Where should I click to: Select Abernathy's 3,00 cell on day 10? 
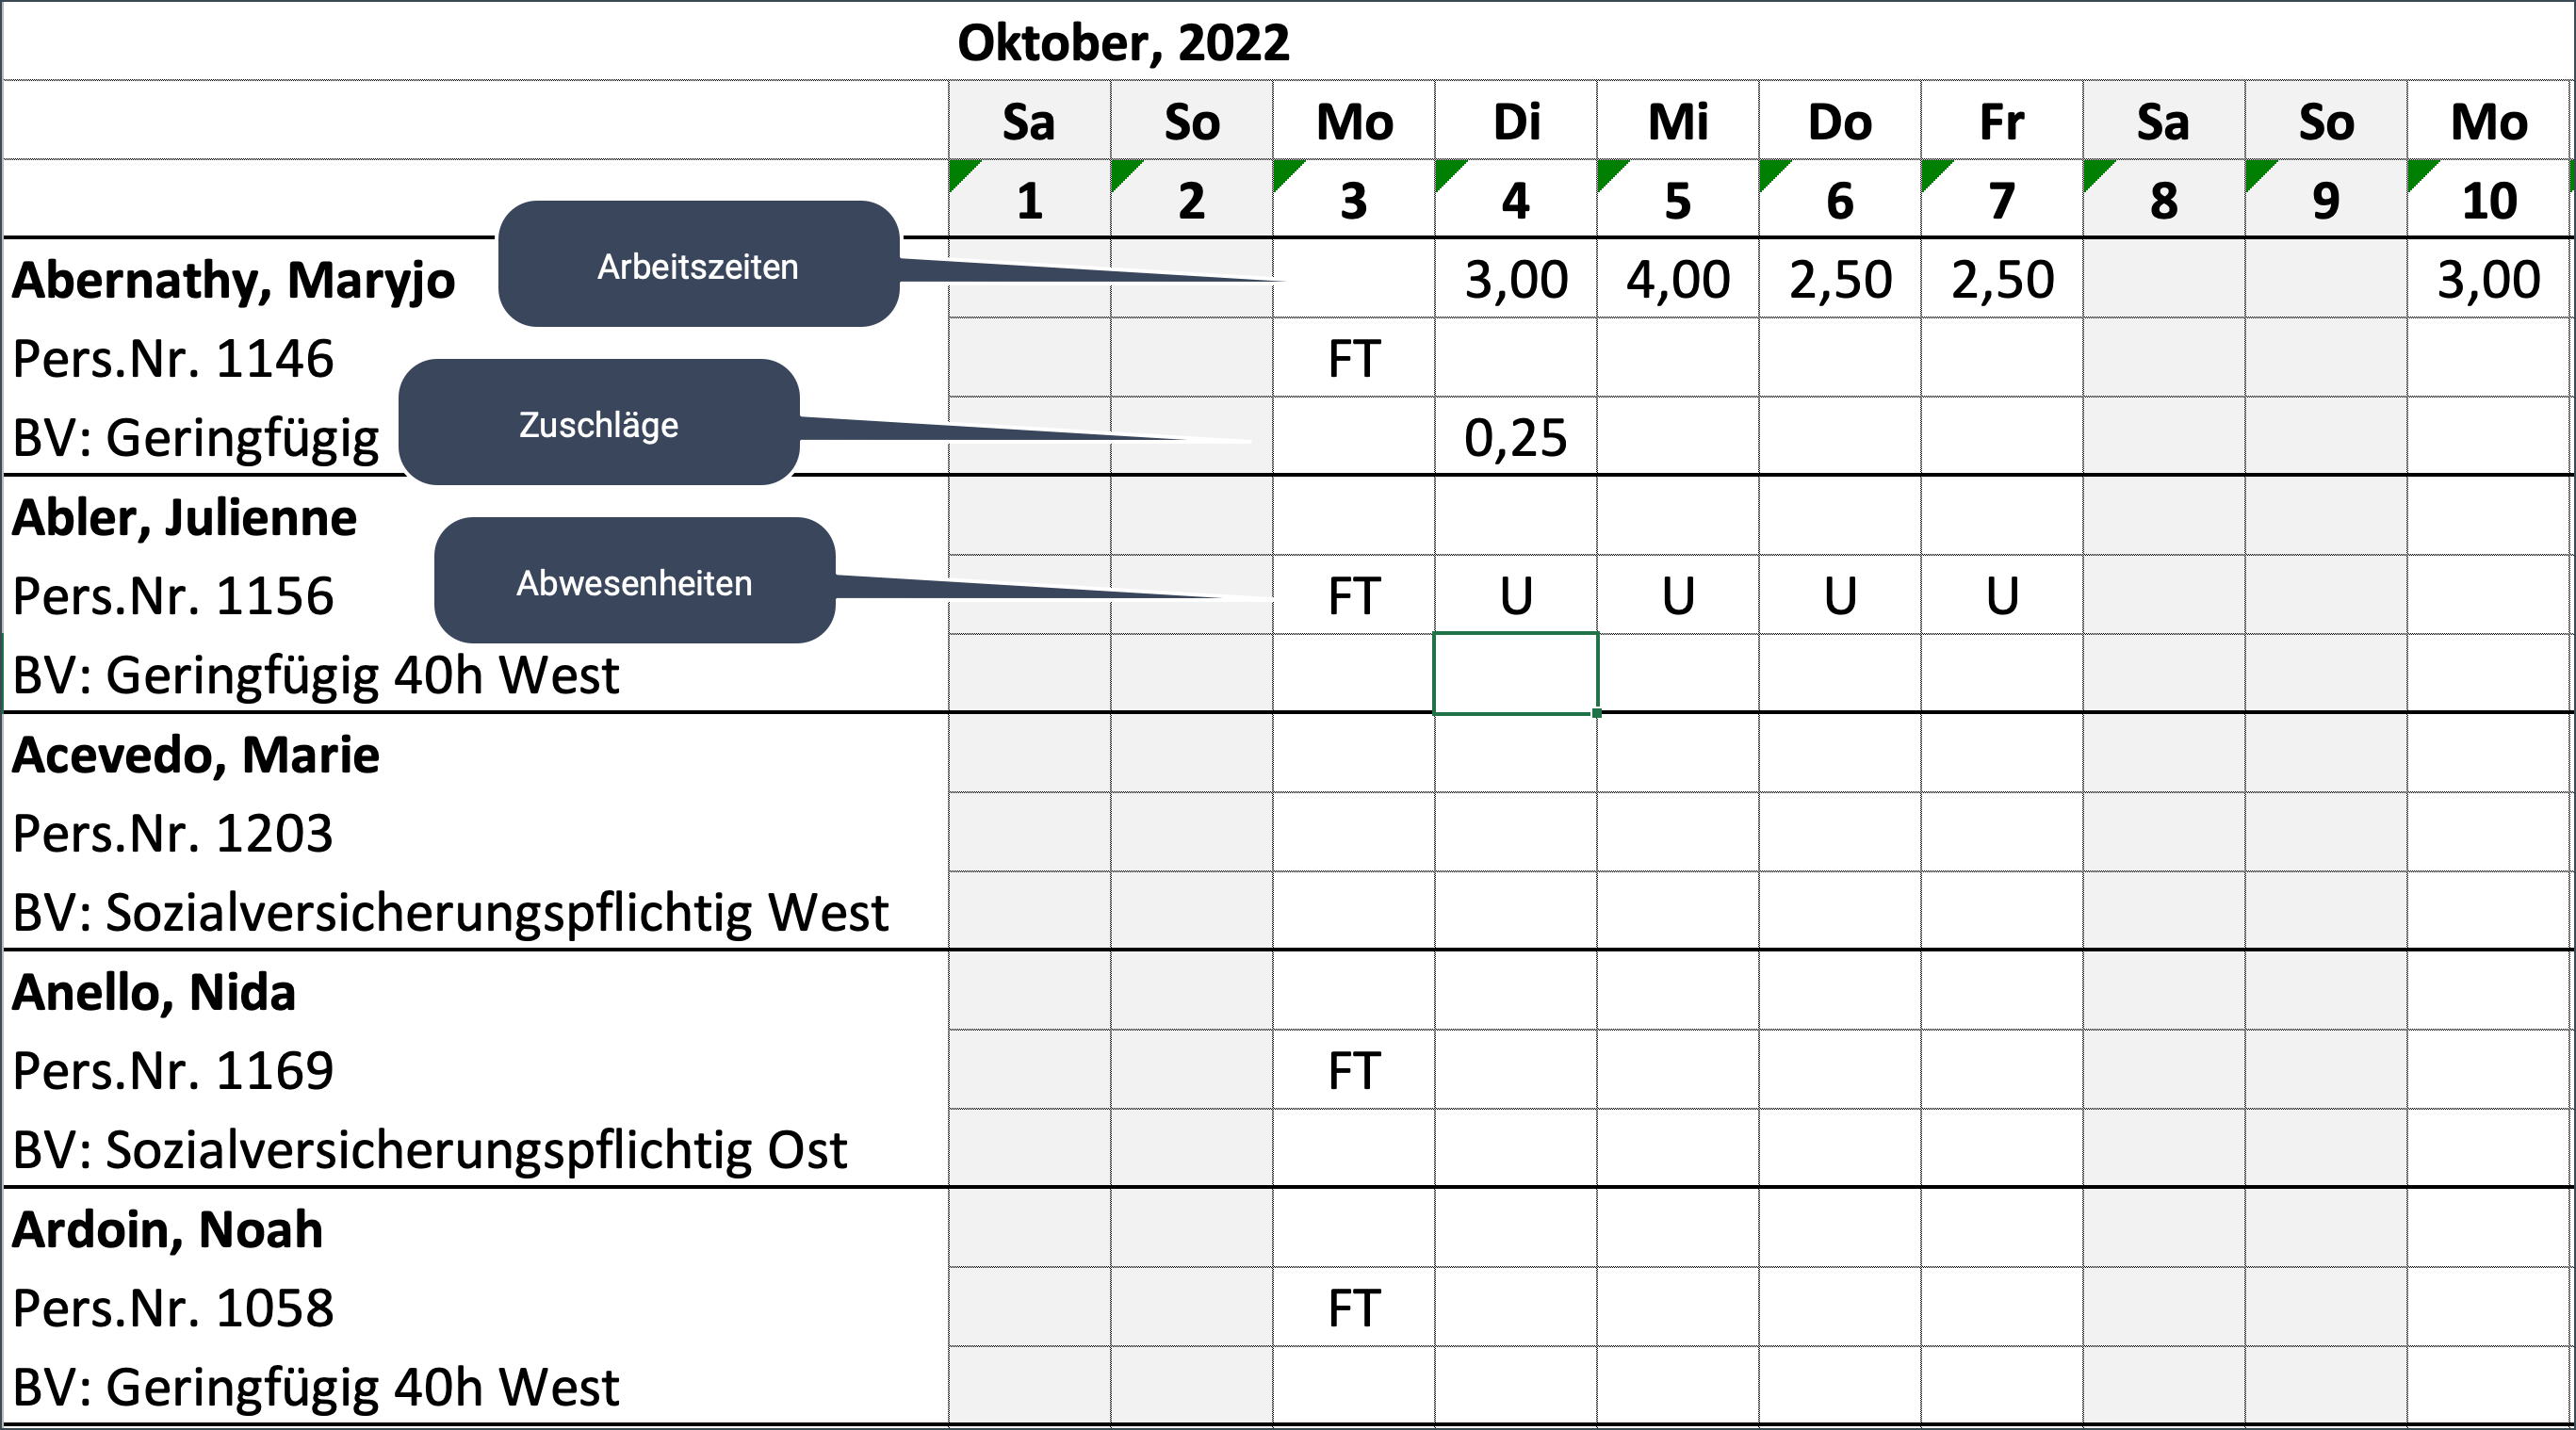pyautogui.click(x=2487, y=279)
